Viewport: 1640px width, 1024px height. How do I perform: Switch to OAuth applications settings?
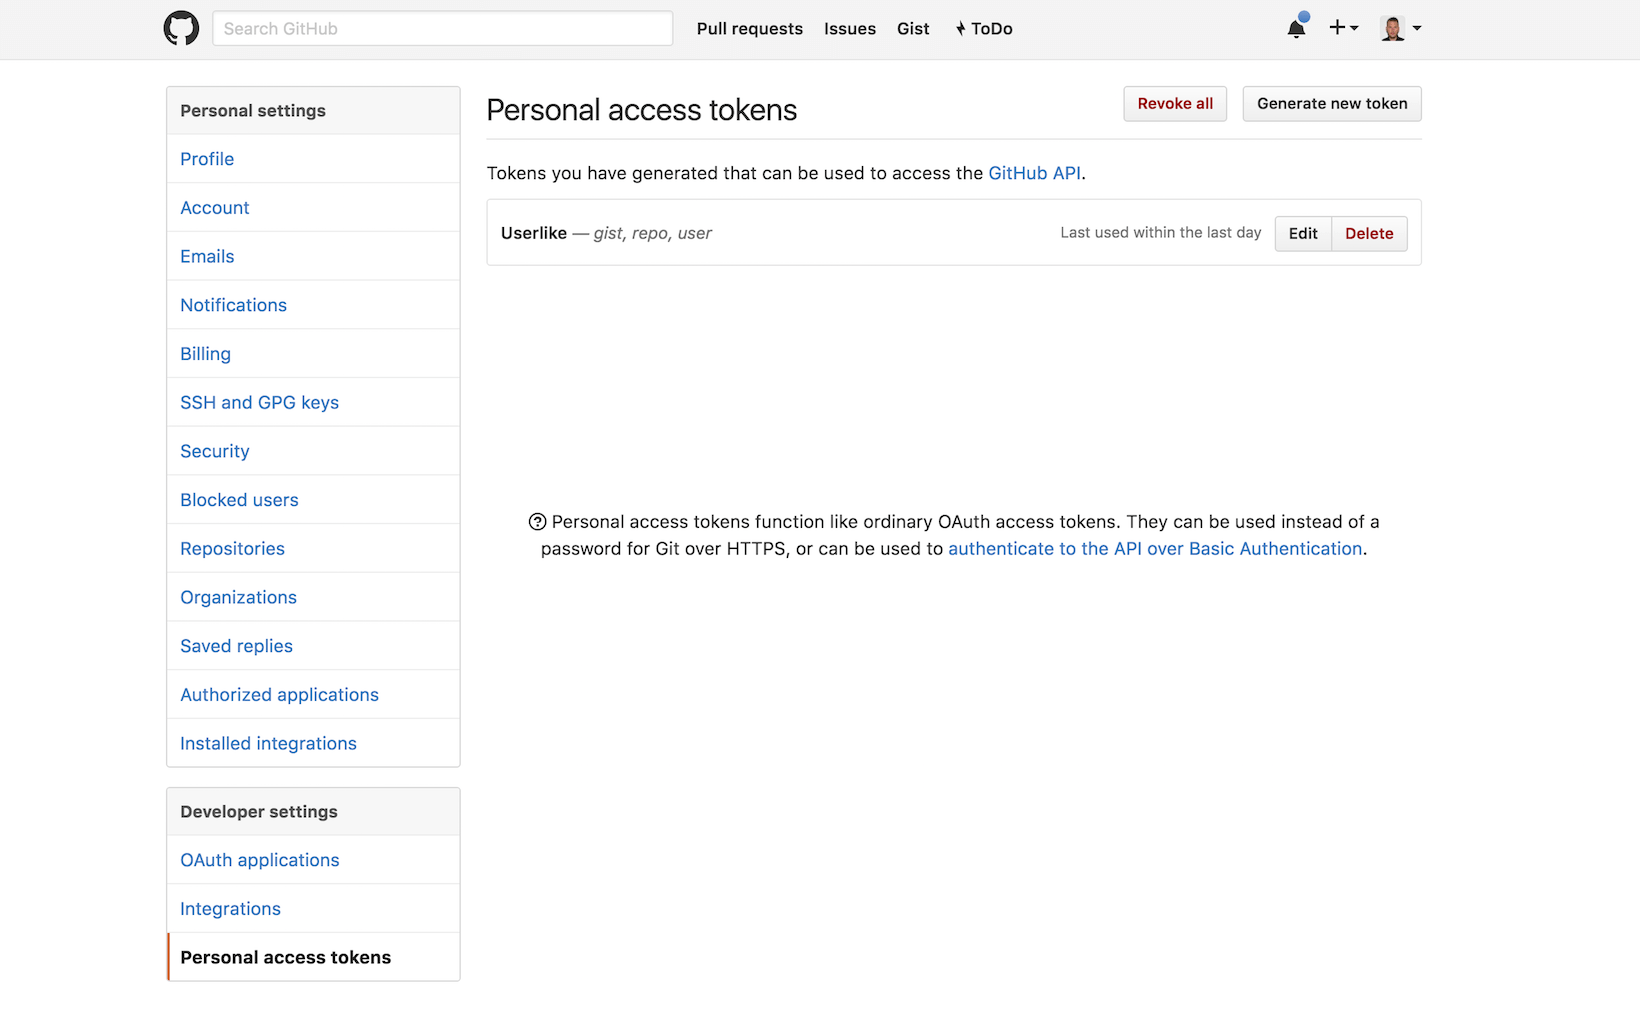259,860
